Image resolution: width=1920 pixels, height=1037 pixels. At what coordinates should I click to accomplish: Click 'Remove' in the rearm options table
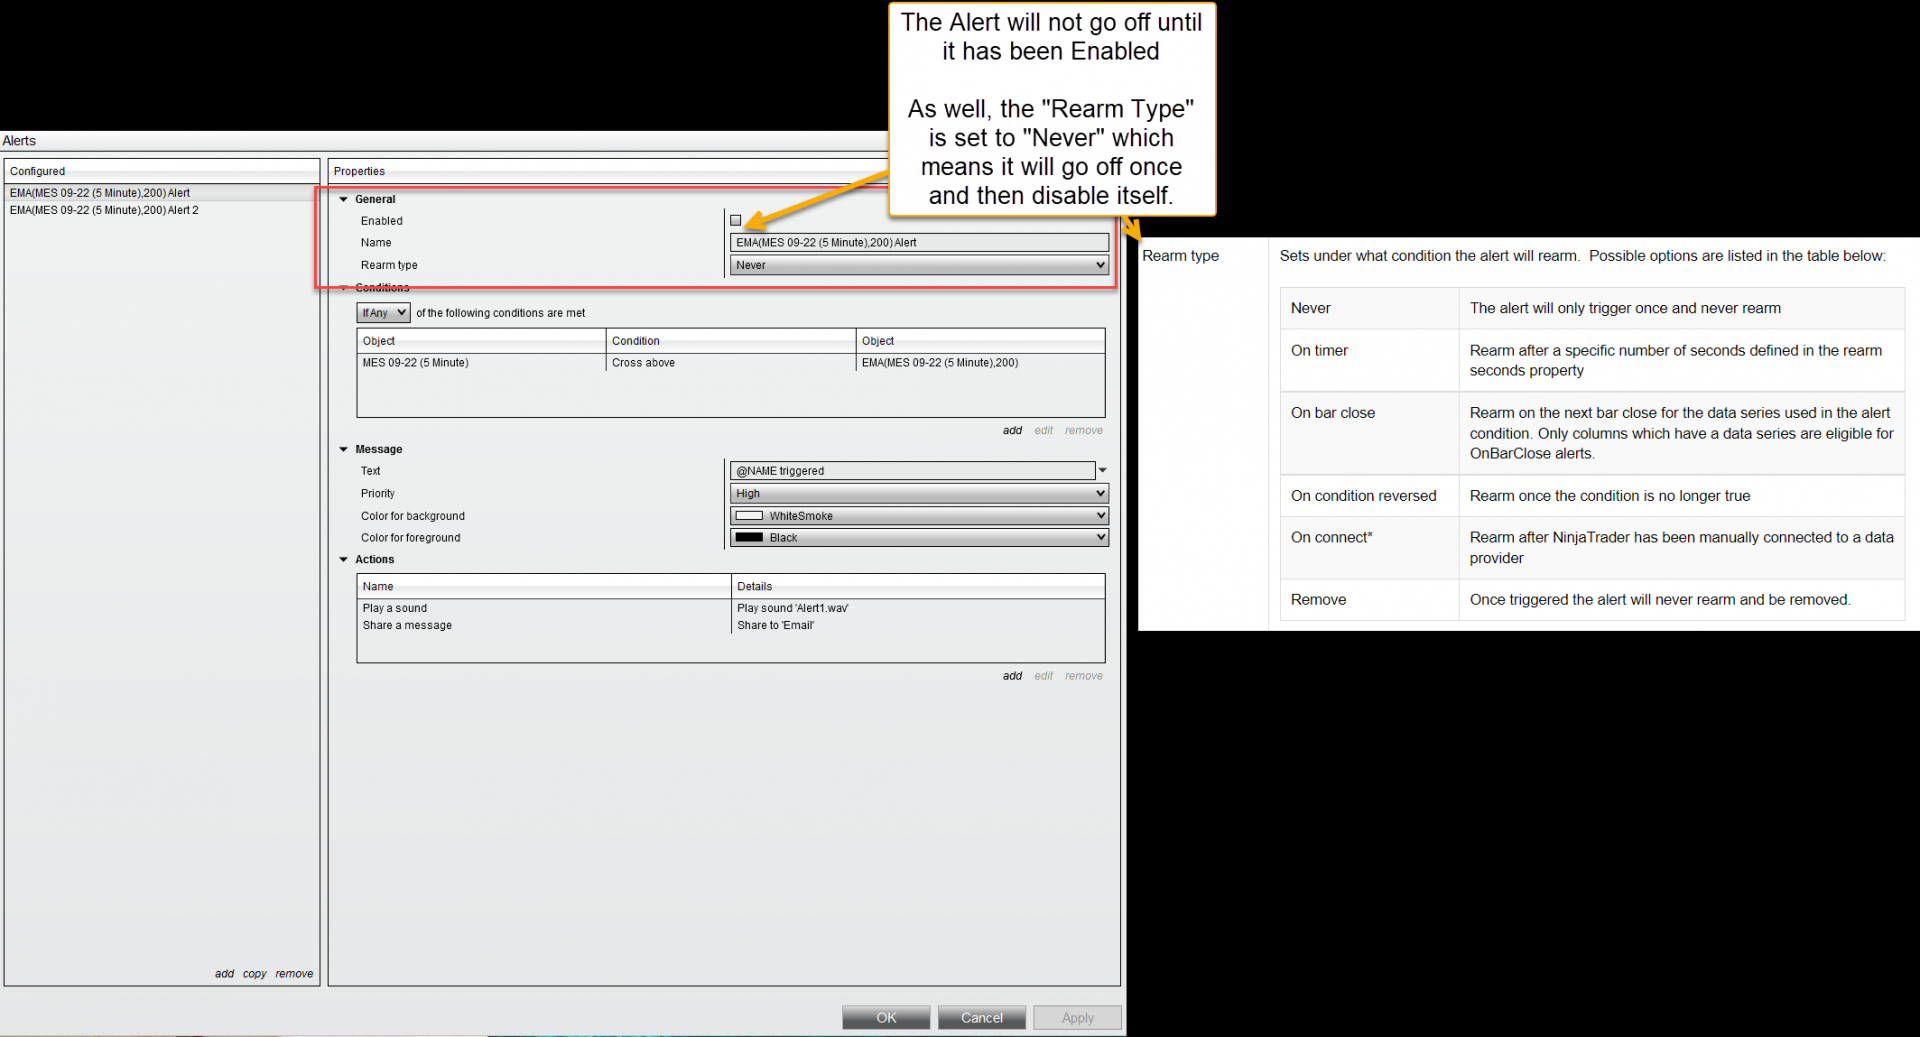(x=1318, y=599)
